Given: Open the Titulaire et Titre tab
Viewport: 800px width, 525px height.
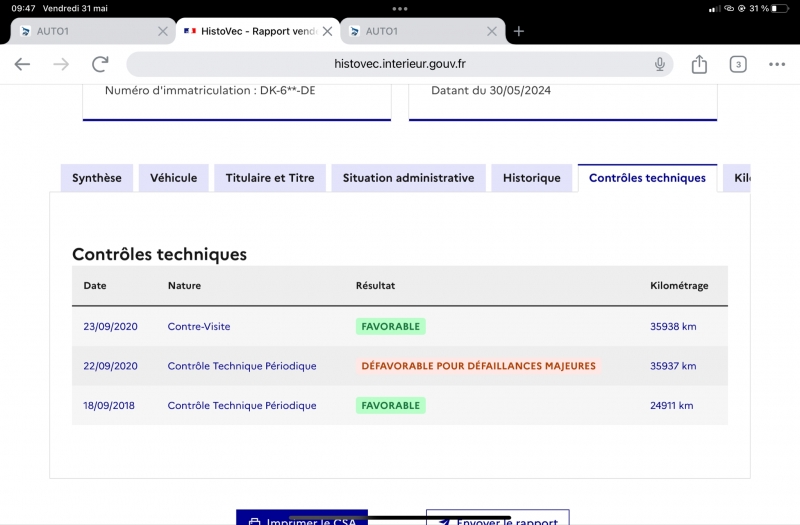Looking at the screenshot, I should click(x=270, y=178).
